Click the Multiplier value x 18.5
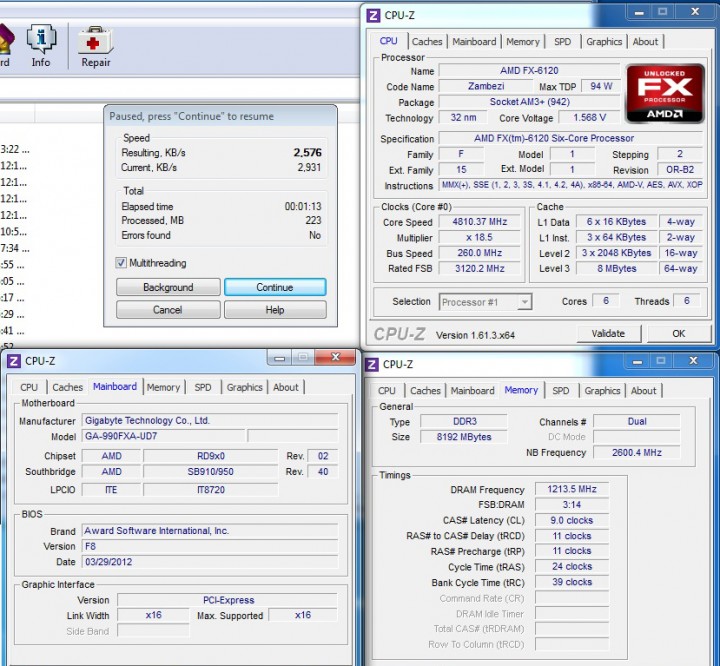 [479, 237]
